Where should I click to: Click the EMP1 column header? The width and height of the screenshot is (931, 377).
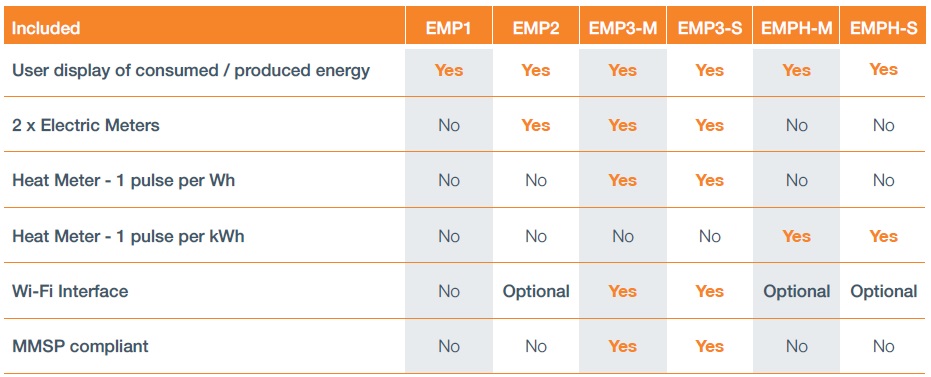point(448,28)
